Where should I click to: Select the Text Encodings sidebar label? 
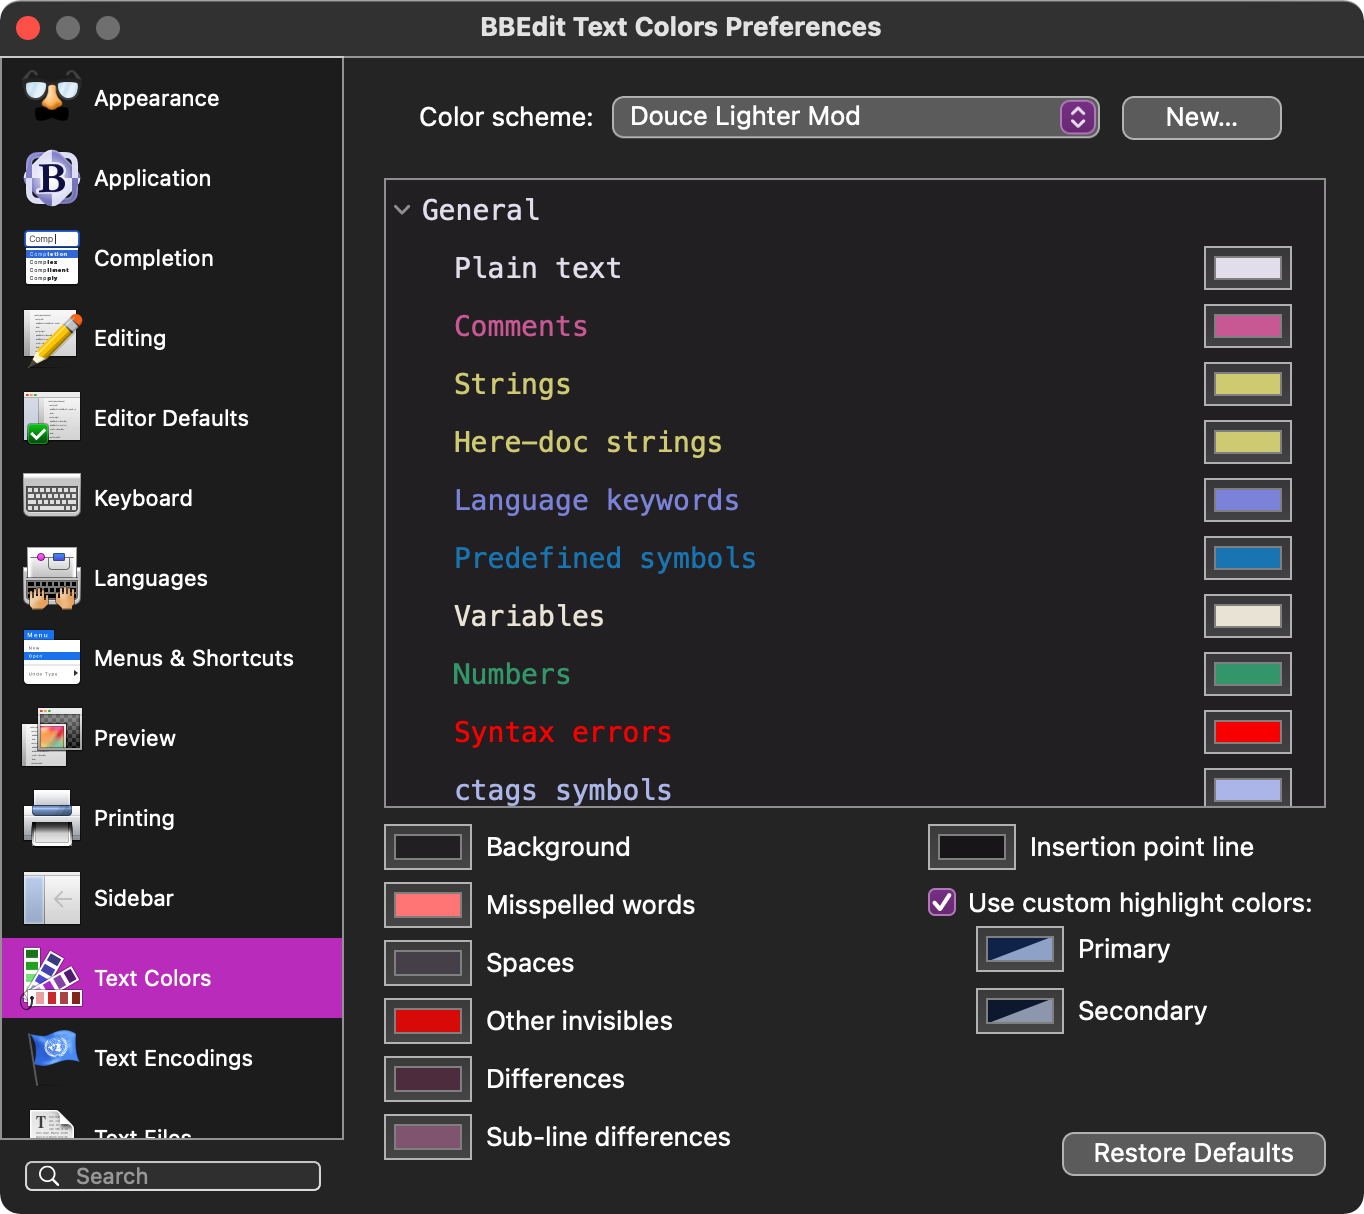tap(173, 1058)
